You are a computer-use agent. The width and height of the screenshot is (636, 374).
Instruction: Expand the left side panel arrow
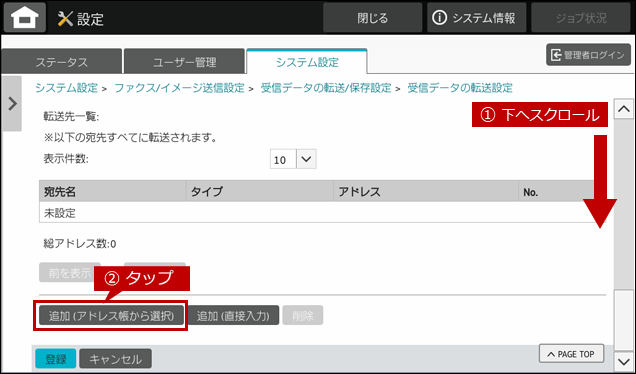click(12, 104)
